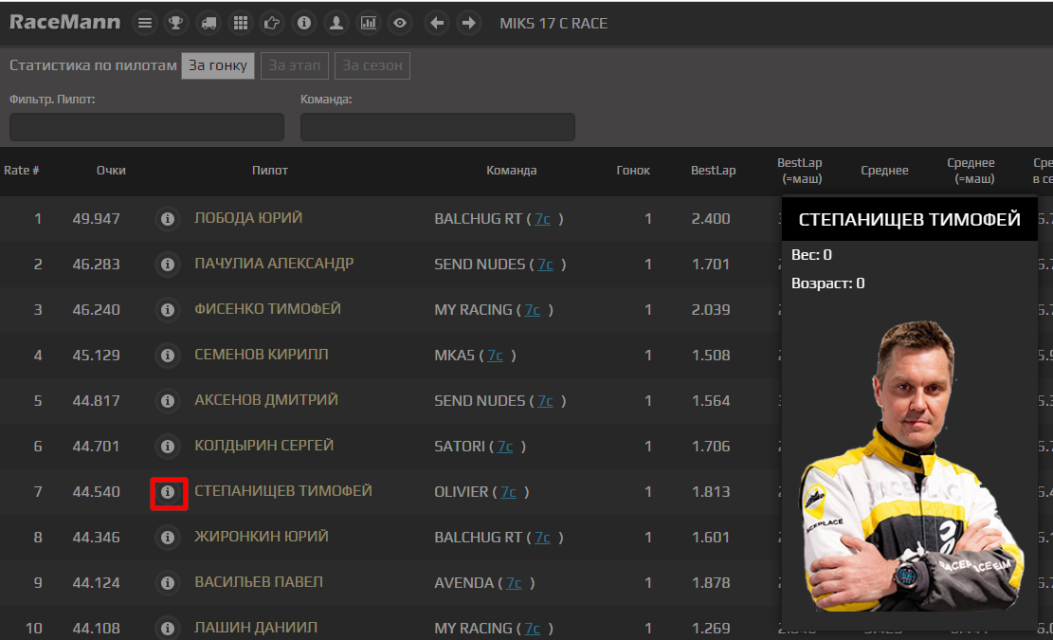Sort by the Гонок column header
Image resolution: width=1053 pixels, height=640 pixels.
633,171
